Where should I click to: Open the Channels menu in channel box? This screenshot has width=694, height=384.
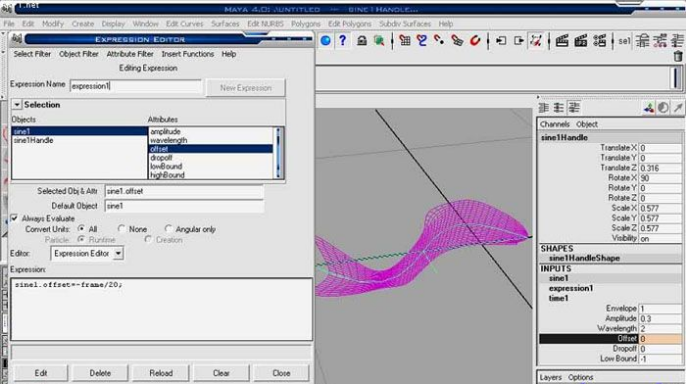(x=555, y=124)
